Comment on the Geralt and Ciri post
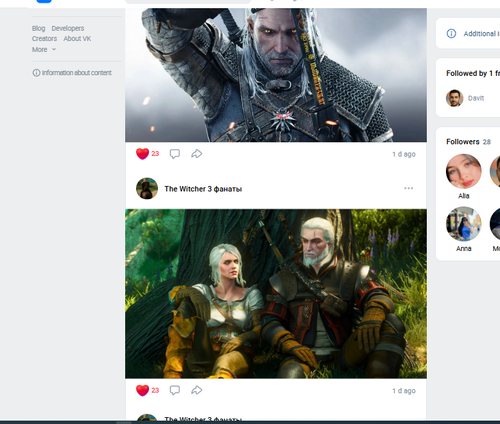 coord(175,390)
